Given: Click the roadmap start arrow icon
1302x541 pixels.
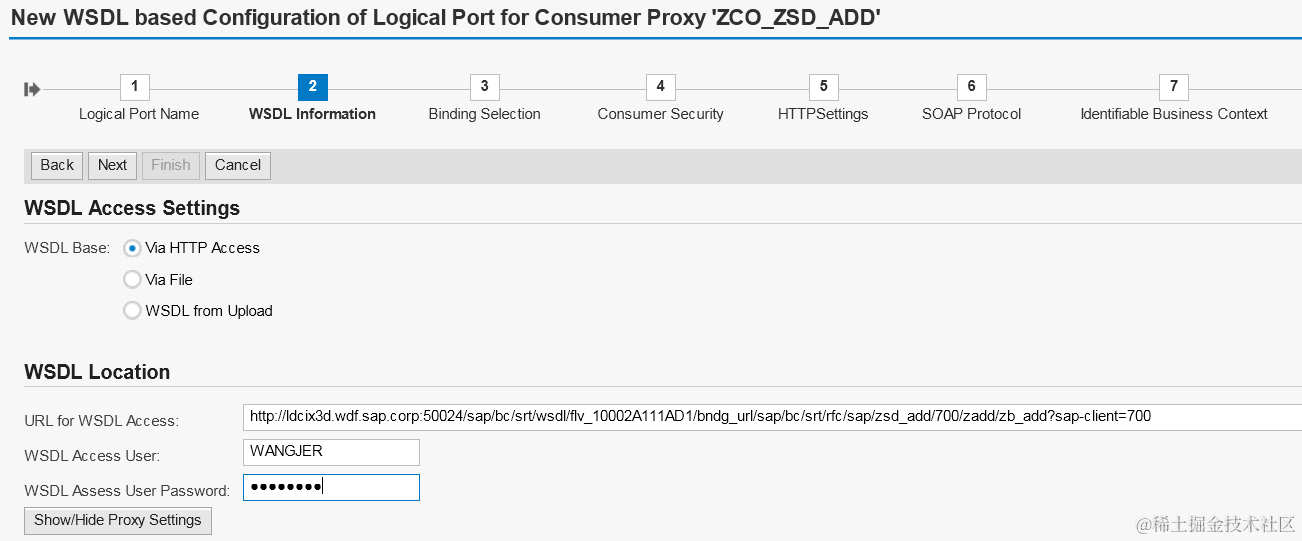Looking at the screenshot, I should point(32,89).
